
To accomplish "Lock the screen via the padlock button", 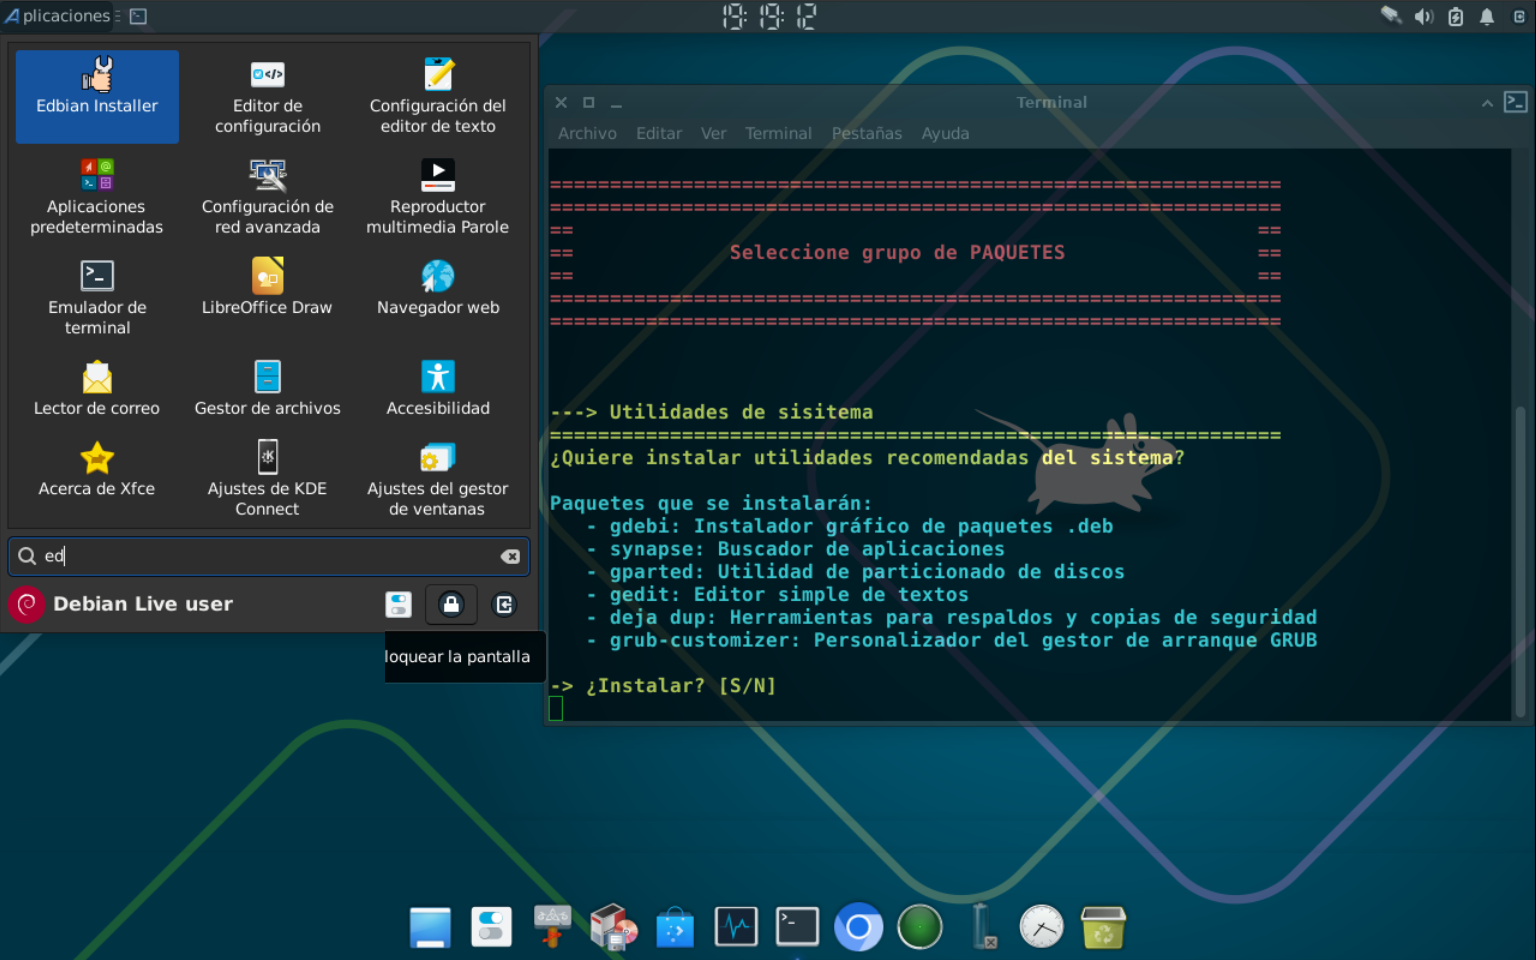I will pyautogui.click(x=451, y=605).
